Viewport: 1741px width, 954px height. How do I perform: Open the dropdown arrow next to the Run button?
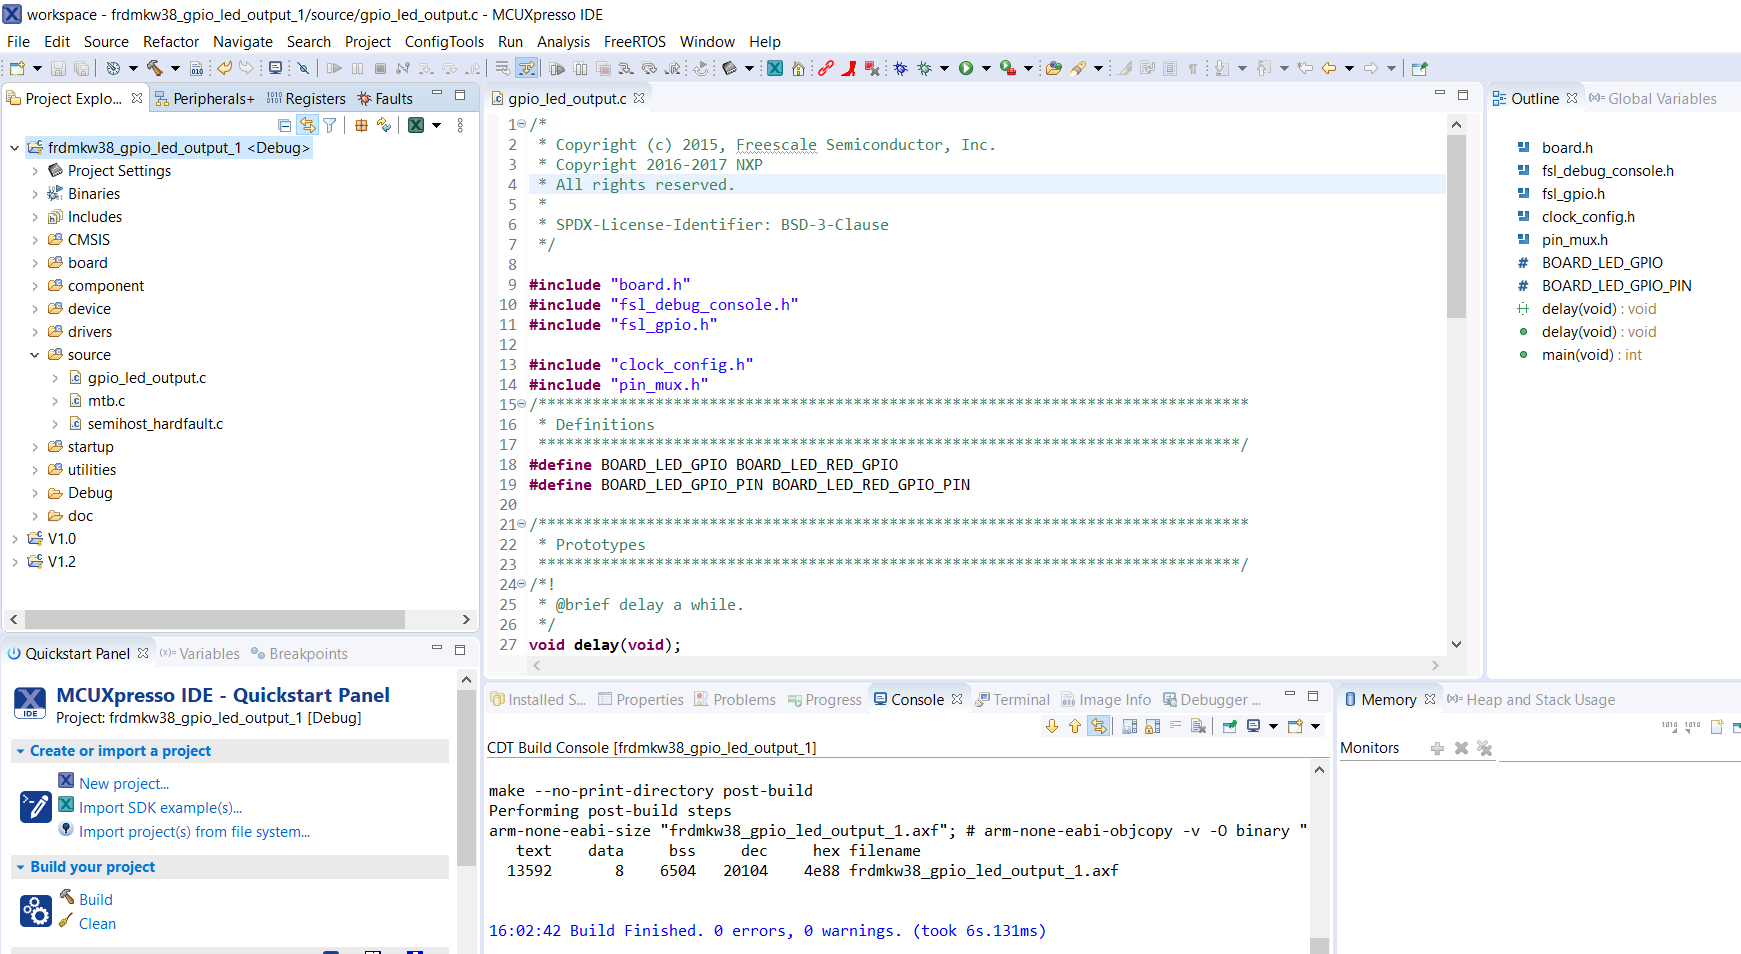[x=986, y=68]
